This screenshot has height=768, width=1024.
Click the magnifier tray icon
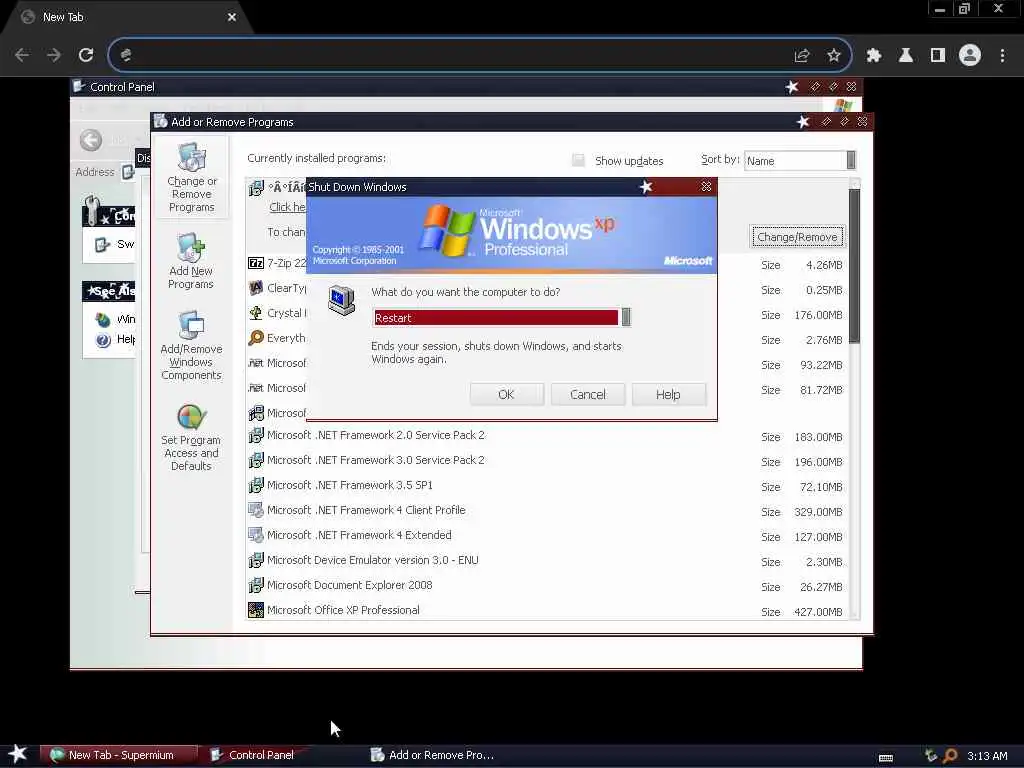950,756
